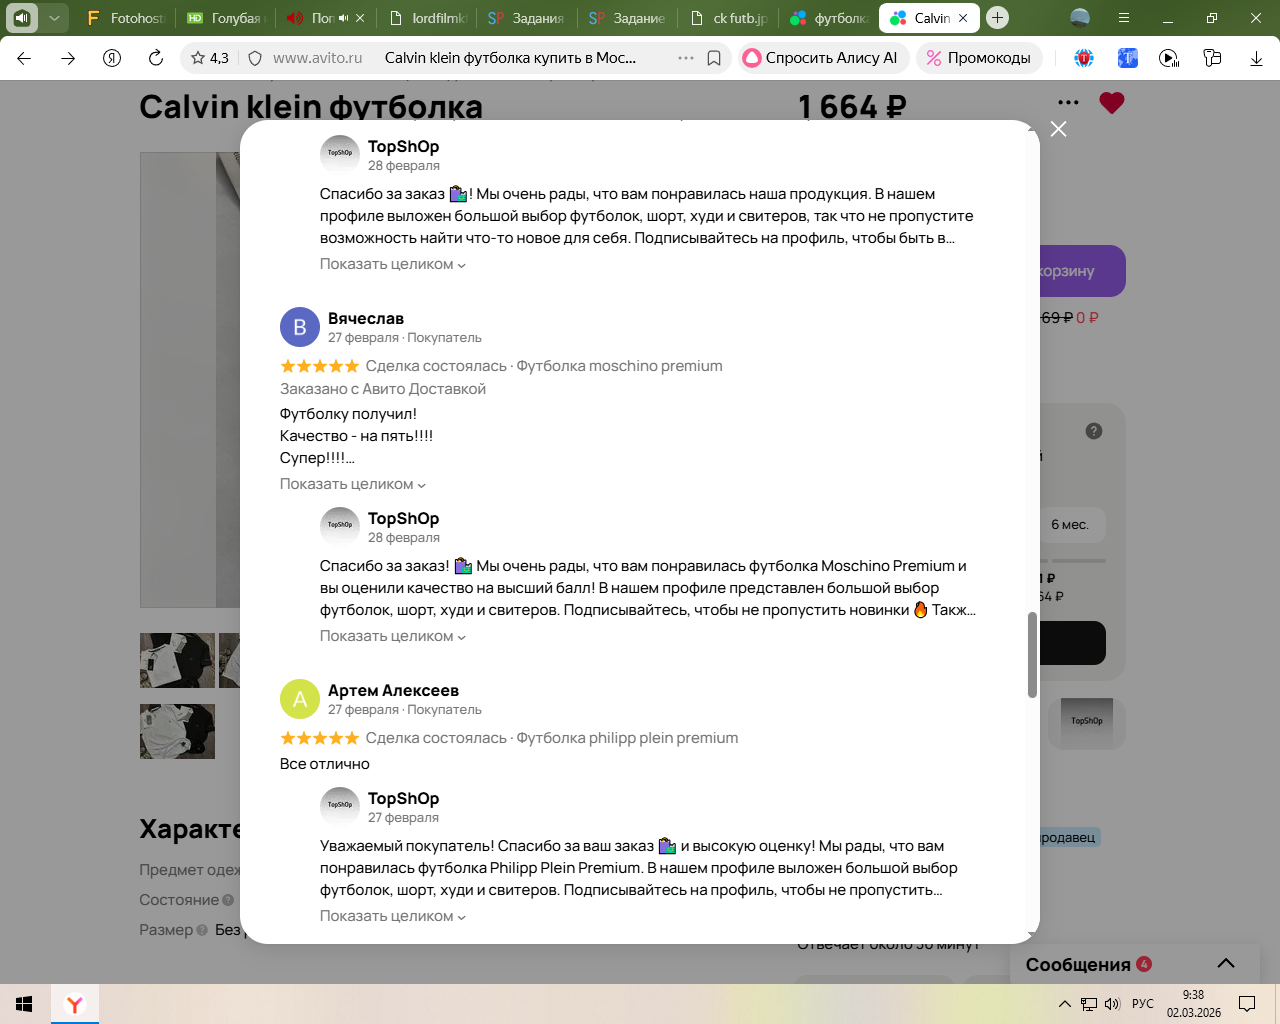Switch to the футболка Avito tab
Viewport: 1280px width, 1024px height.
tap(829, 18)
